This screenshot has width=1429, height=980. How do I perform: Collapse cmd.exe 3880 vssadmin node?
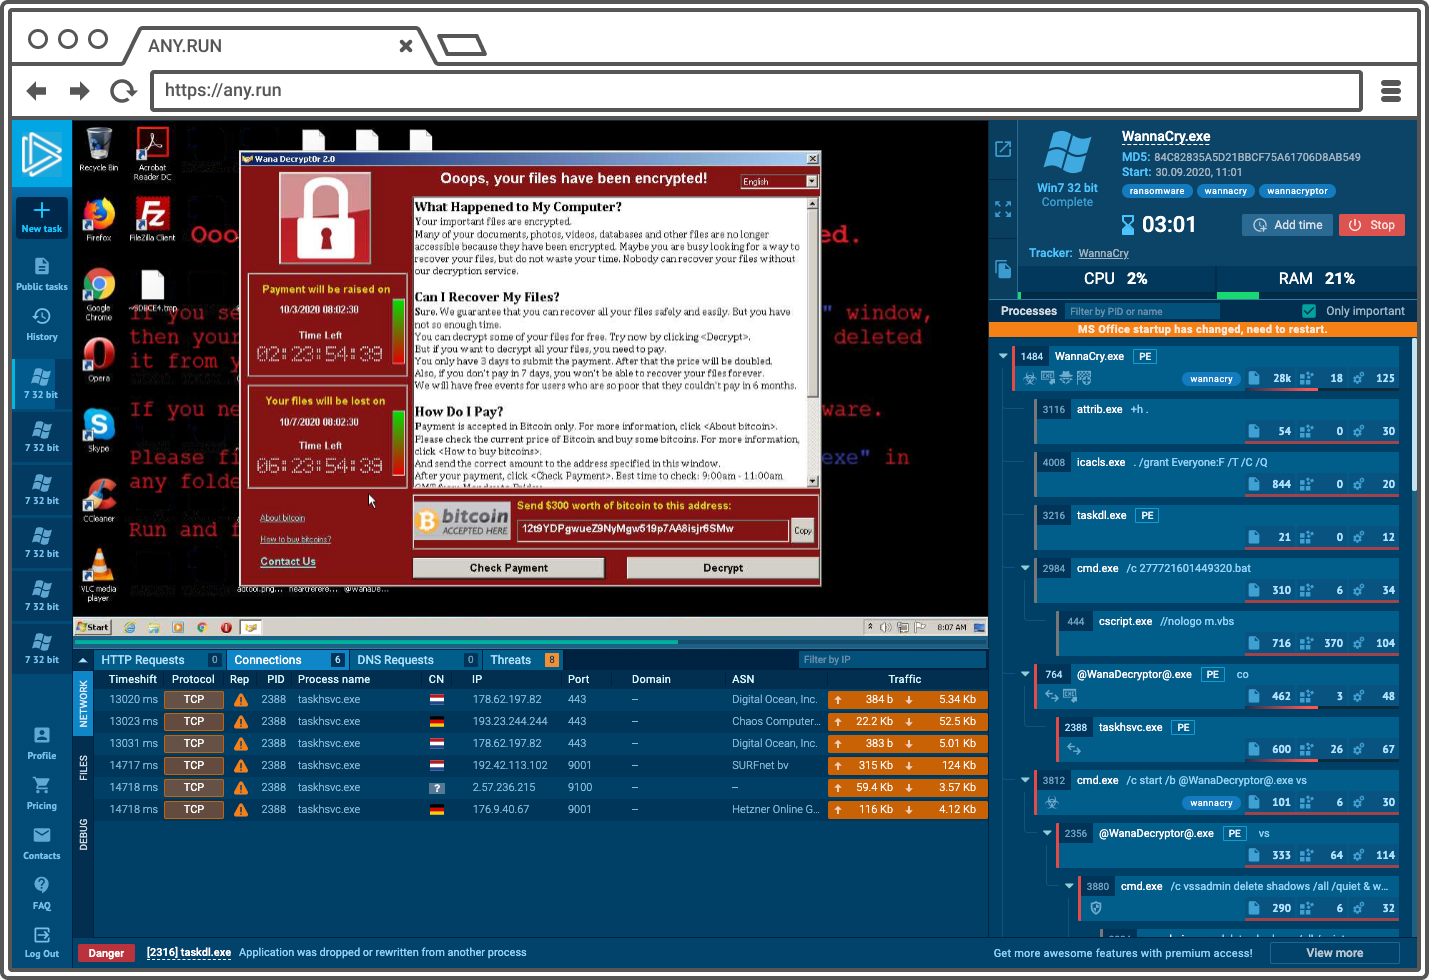pos(1069,886)
